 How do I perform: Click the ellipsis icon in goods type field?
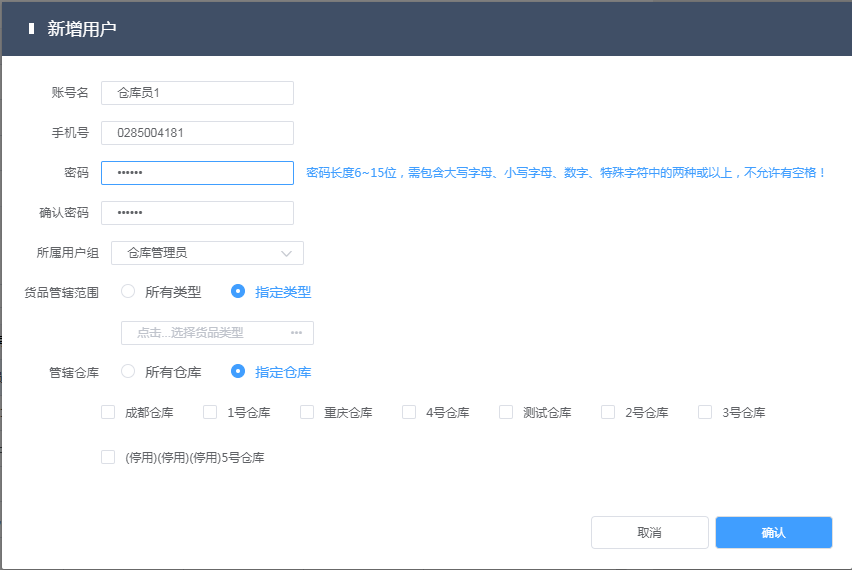296,333
